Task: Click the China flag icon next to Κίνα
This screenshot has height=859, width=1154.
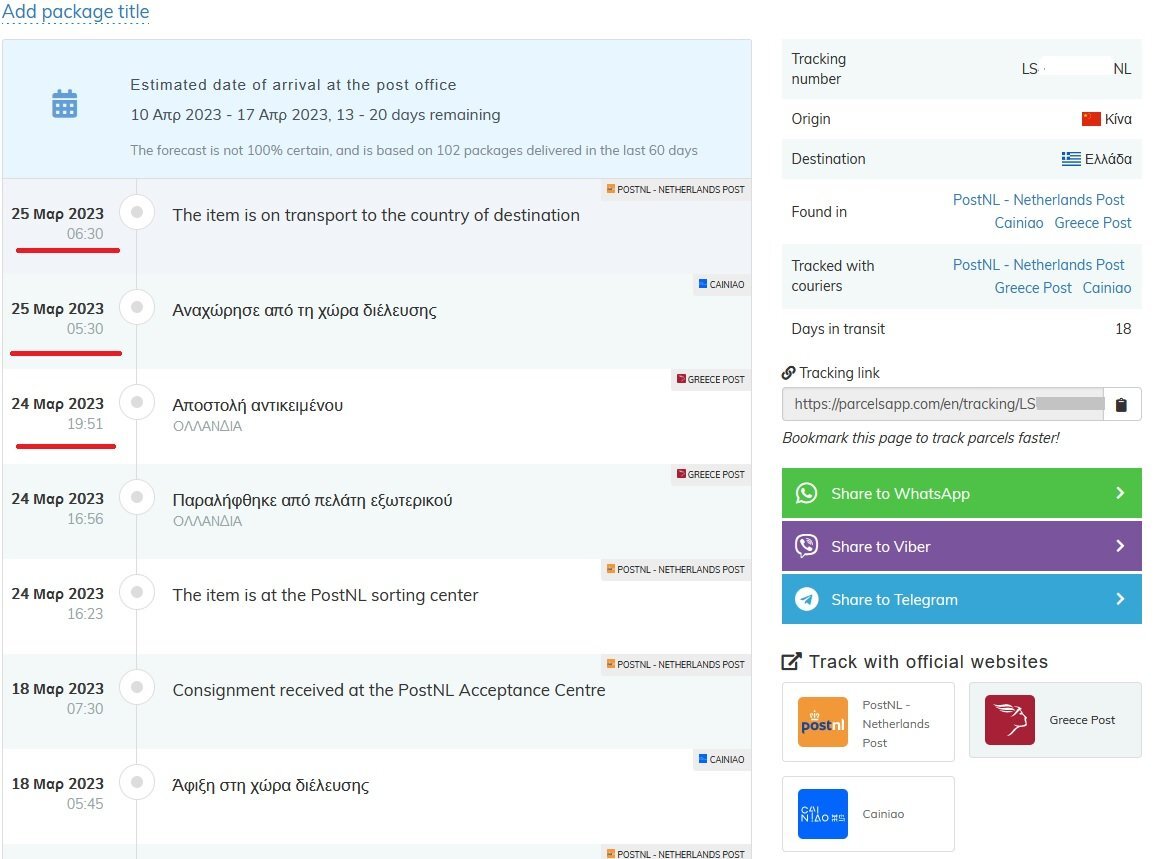Action: coord(1091,119)
